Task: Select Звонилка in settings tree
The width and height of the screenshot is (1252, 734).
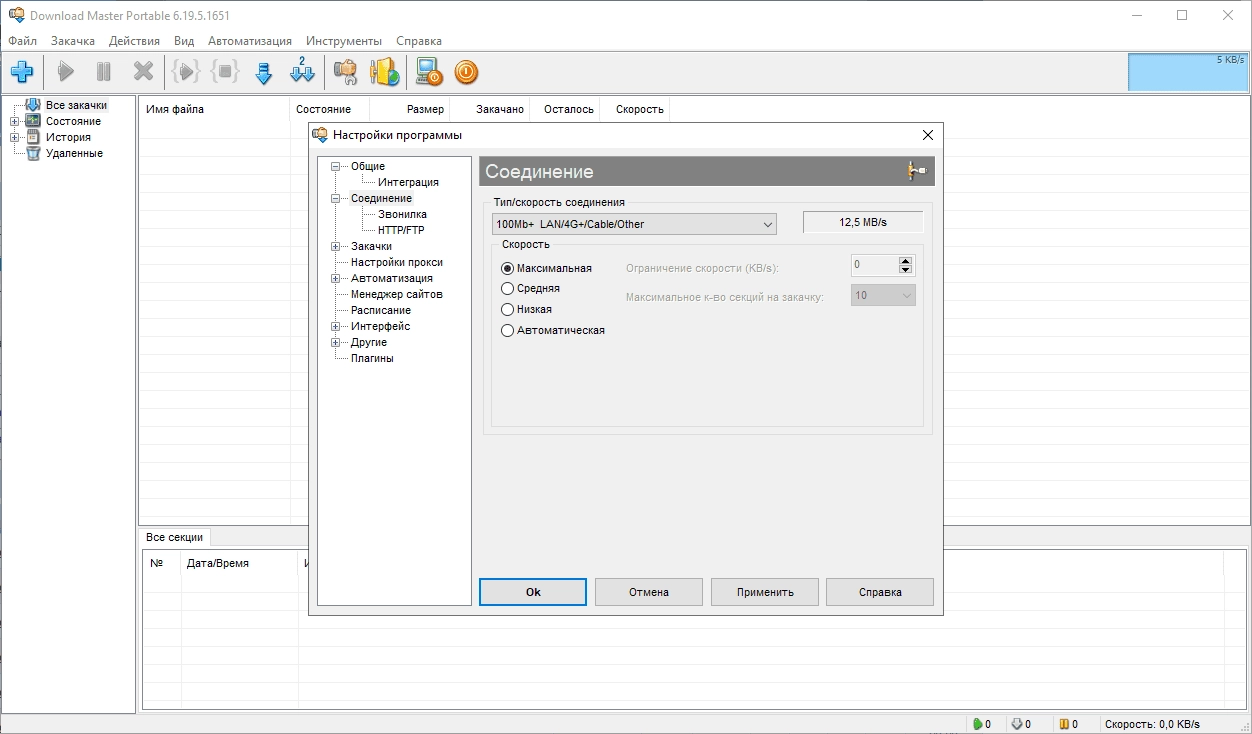Action: coord(402,214)
